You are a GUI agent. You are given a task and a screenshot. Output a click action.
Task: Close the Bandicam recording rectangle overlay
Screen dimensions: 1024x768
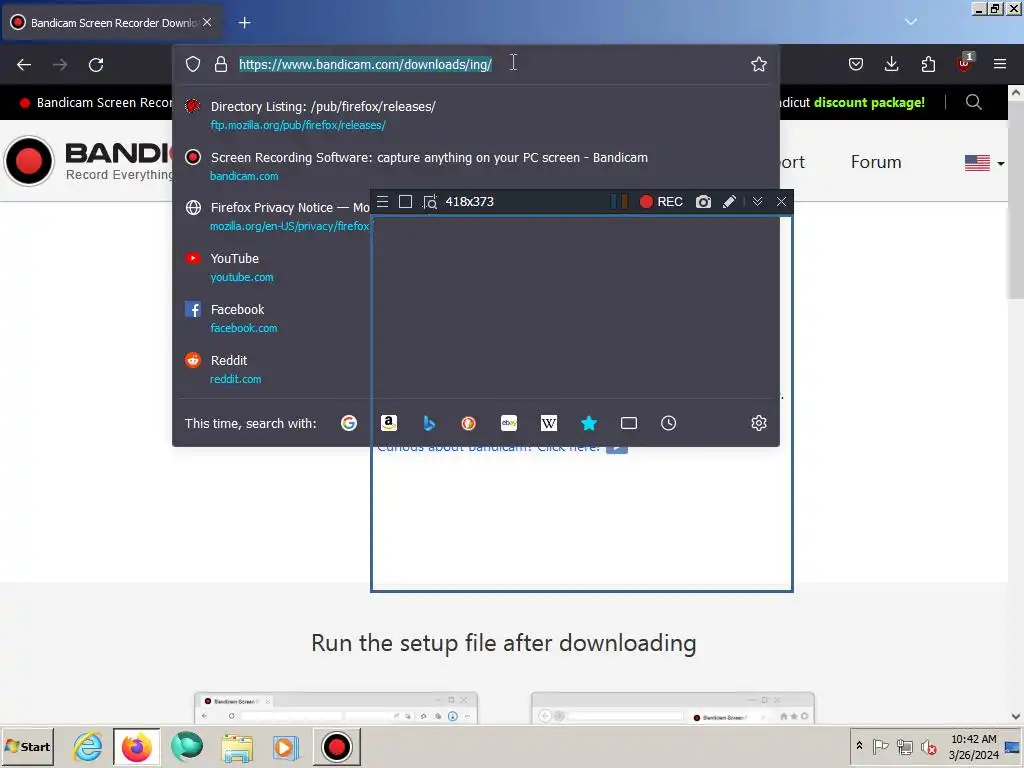(781, 202)
